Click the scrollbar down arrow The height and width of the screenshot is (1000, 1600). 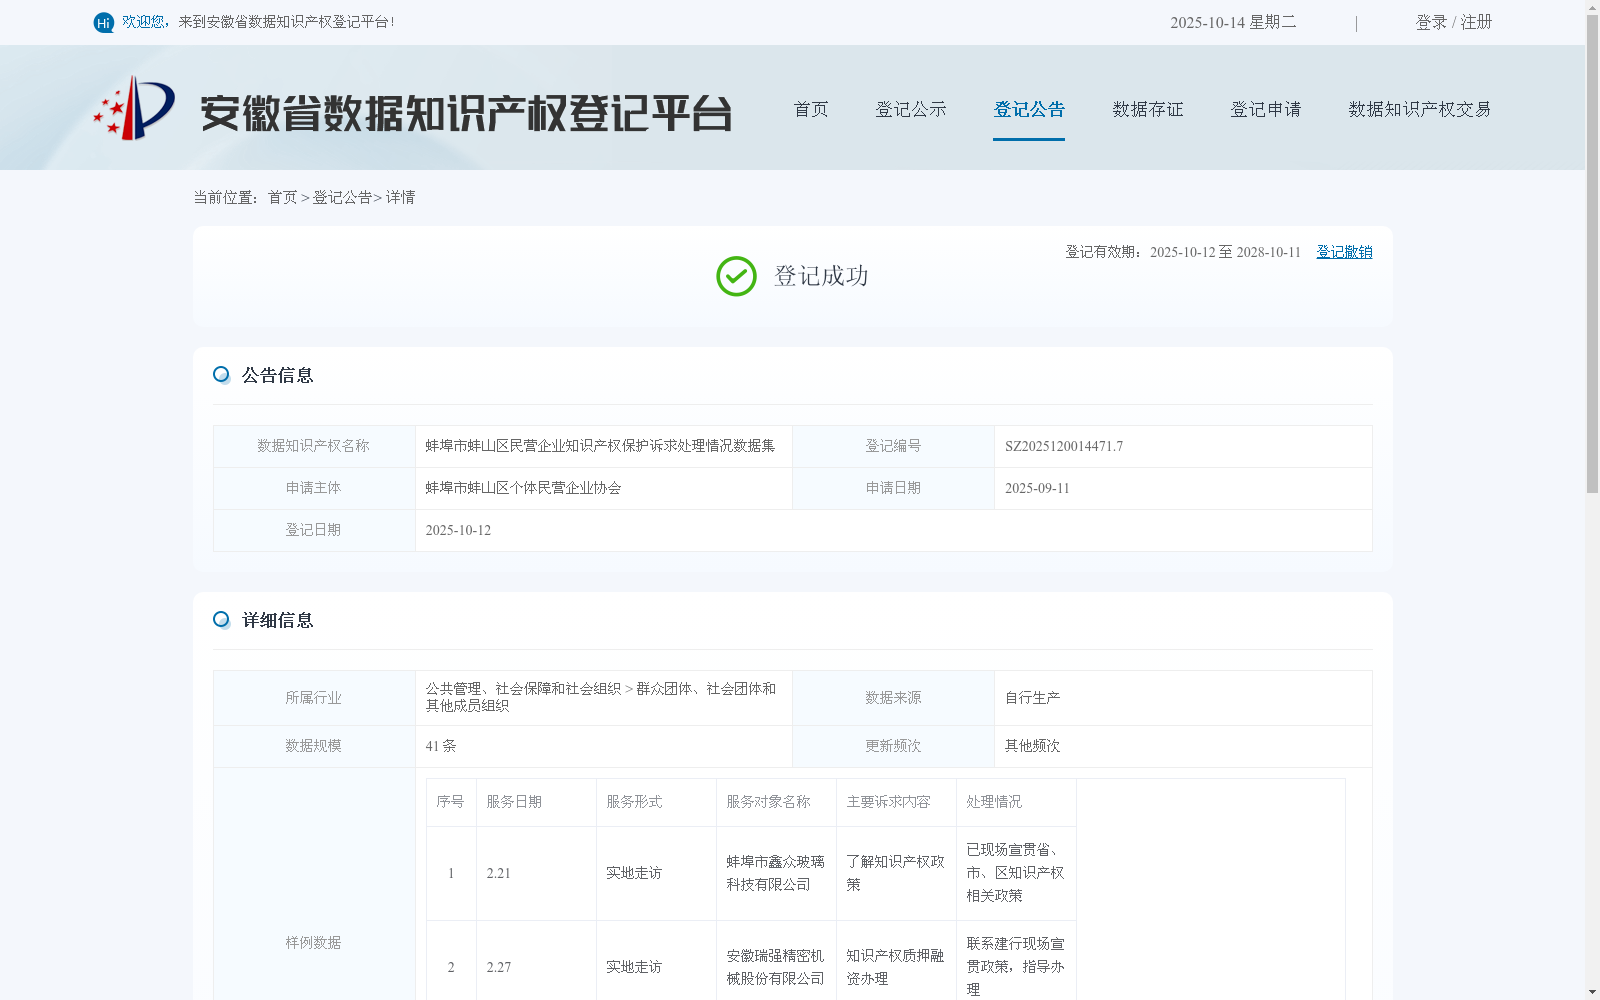[x=1592, y=992]
